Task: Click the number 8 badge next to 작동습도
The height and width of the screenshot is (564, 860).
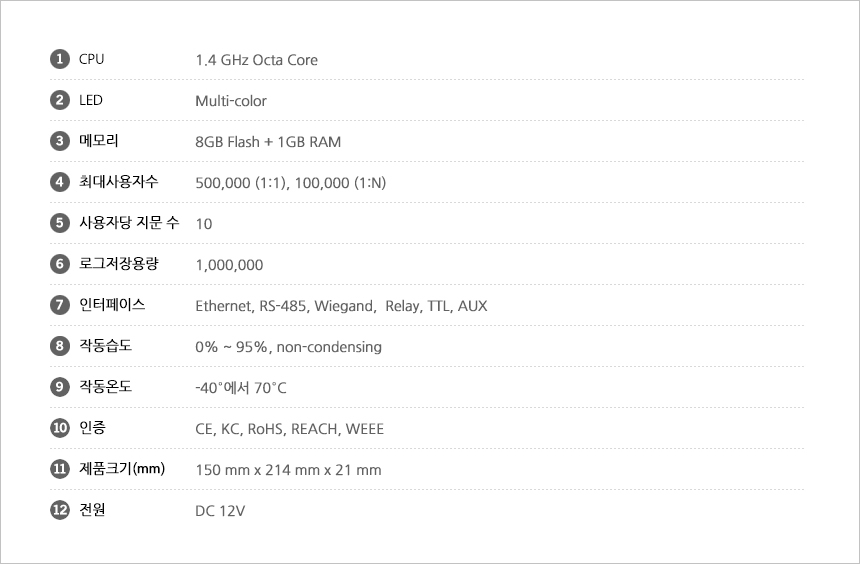Action: pyautogui.click(x=59, y=346)
